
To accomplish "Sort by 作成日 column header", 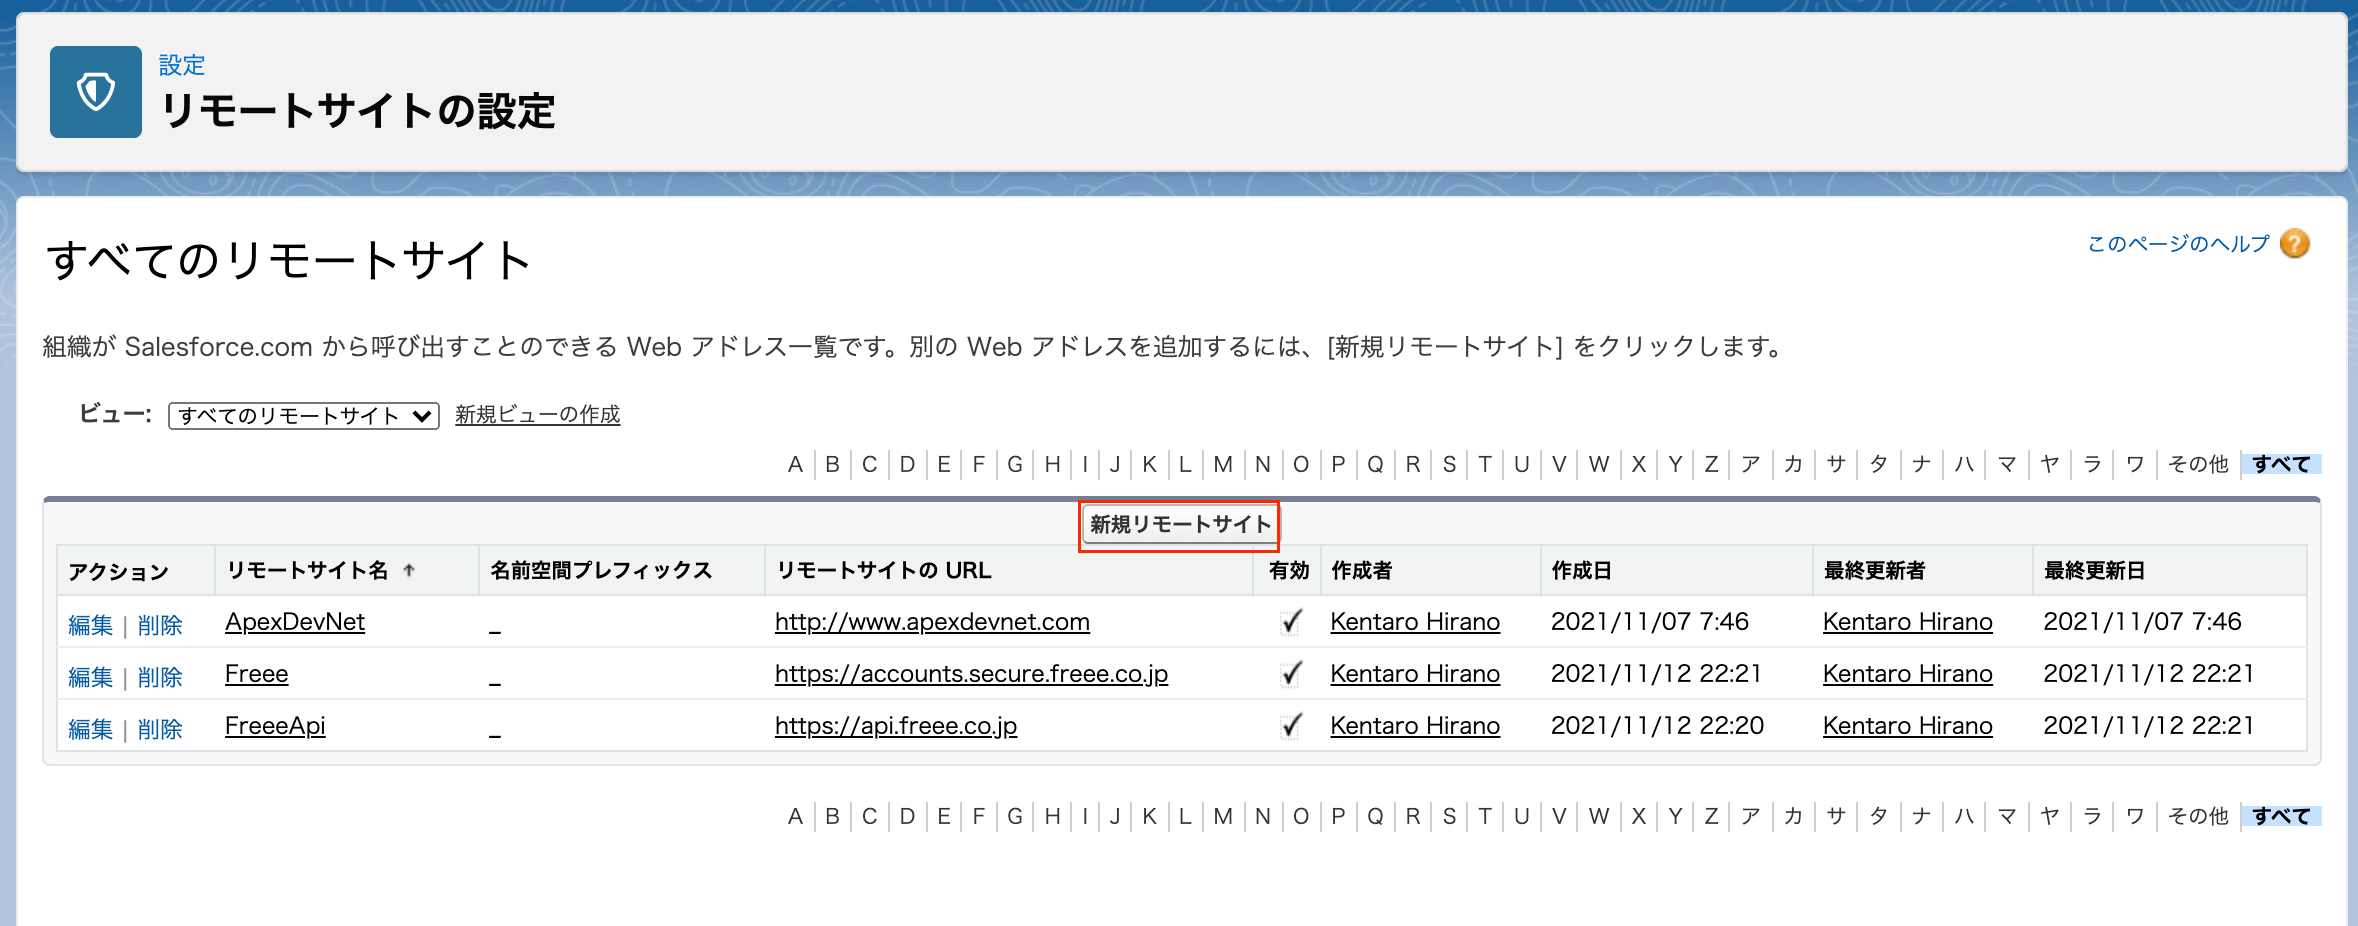I will click(x=1581, y=571).
